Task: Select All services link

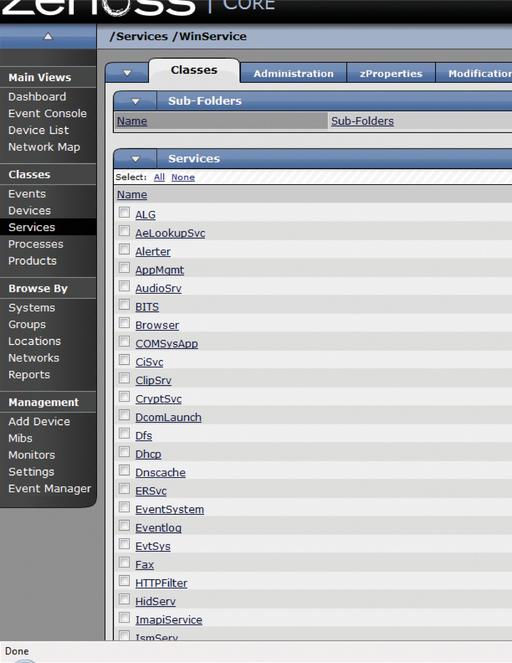Action: (x=159, y=177)
